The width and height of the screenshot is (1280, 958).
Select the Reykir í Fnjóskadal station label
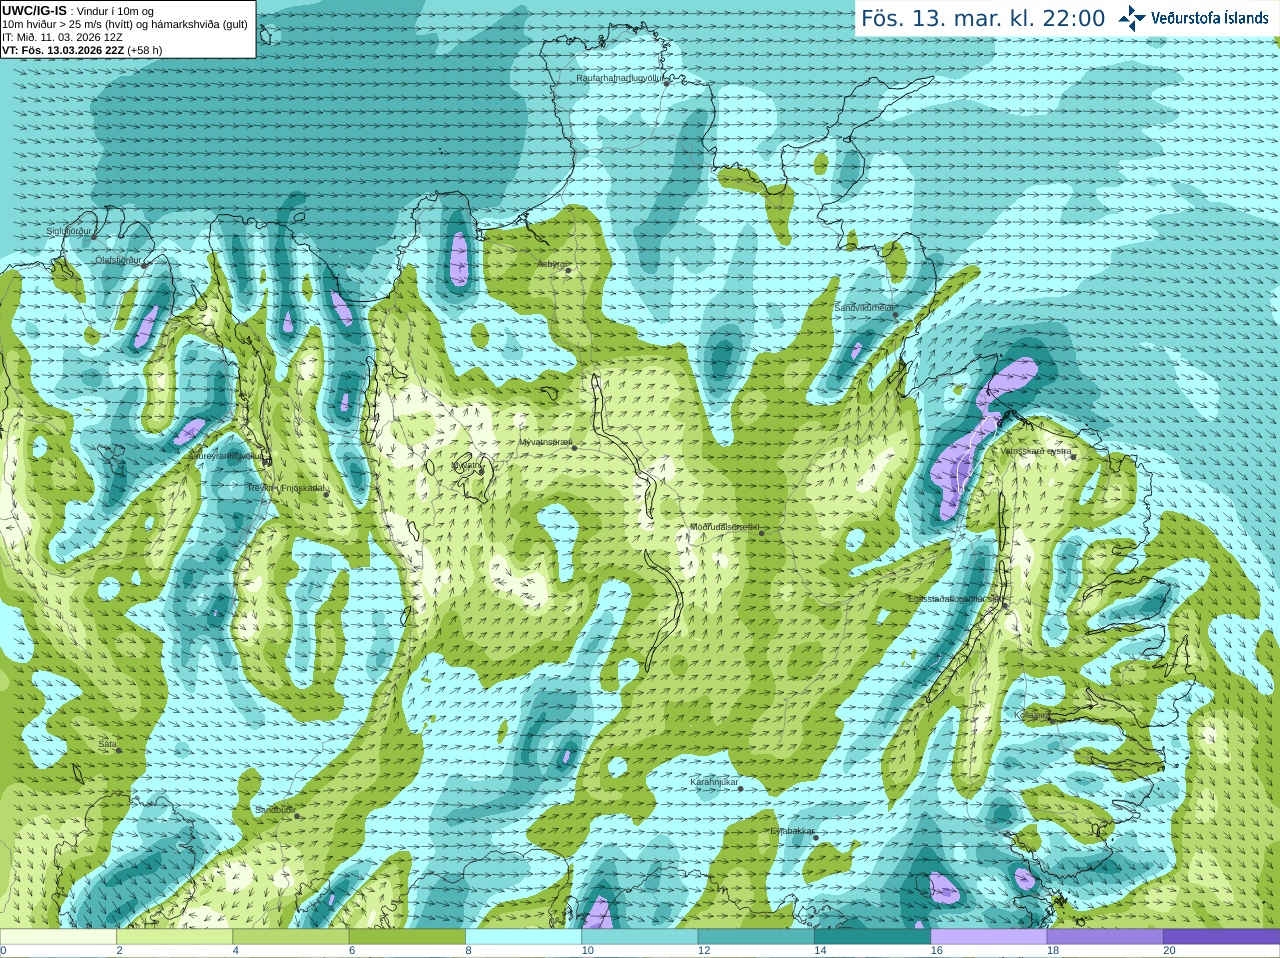click(286, 488)
